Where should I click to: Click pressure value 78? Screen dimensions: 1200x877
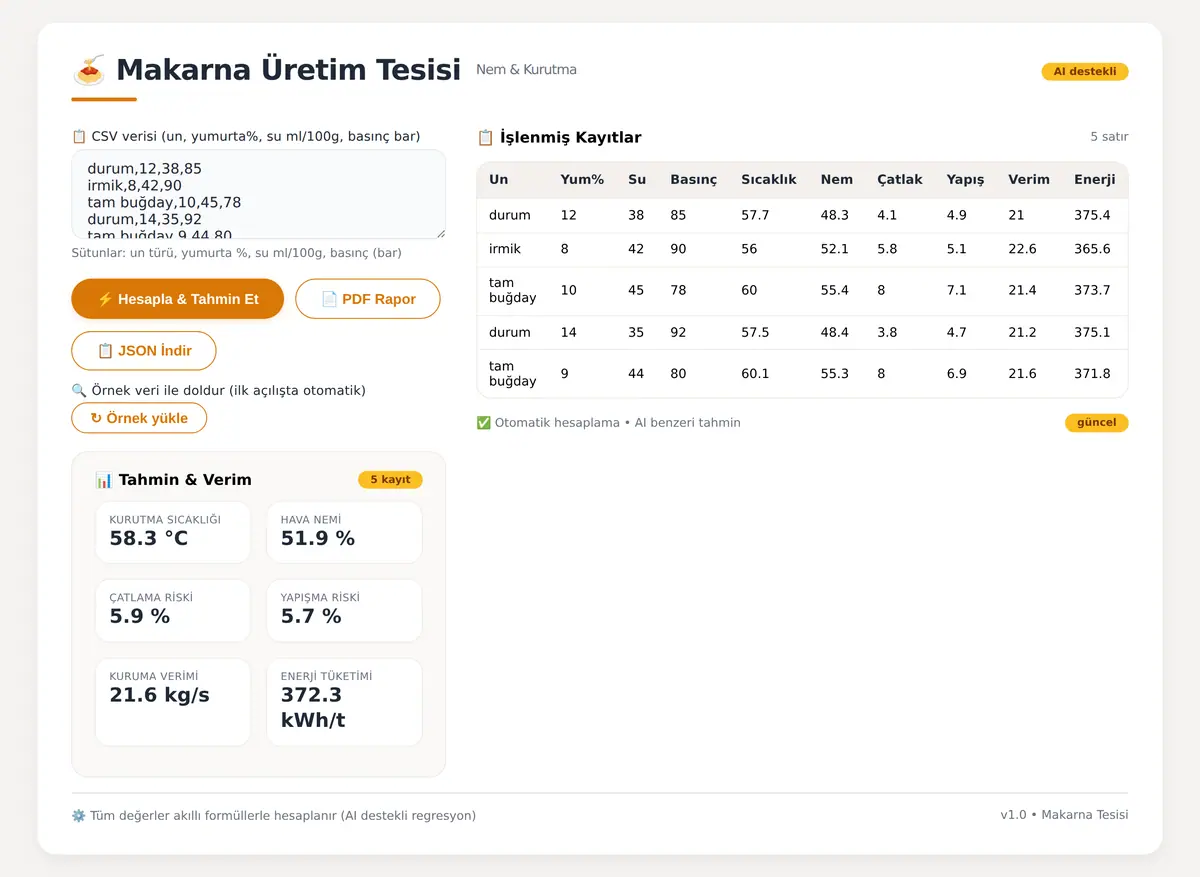678,290
